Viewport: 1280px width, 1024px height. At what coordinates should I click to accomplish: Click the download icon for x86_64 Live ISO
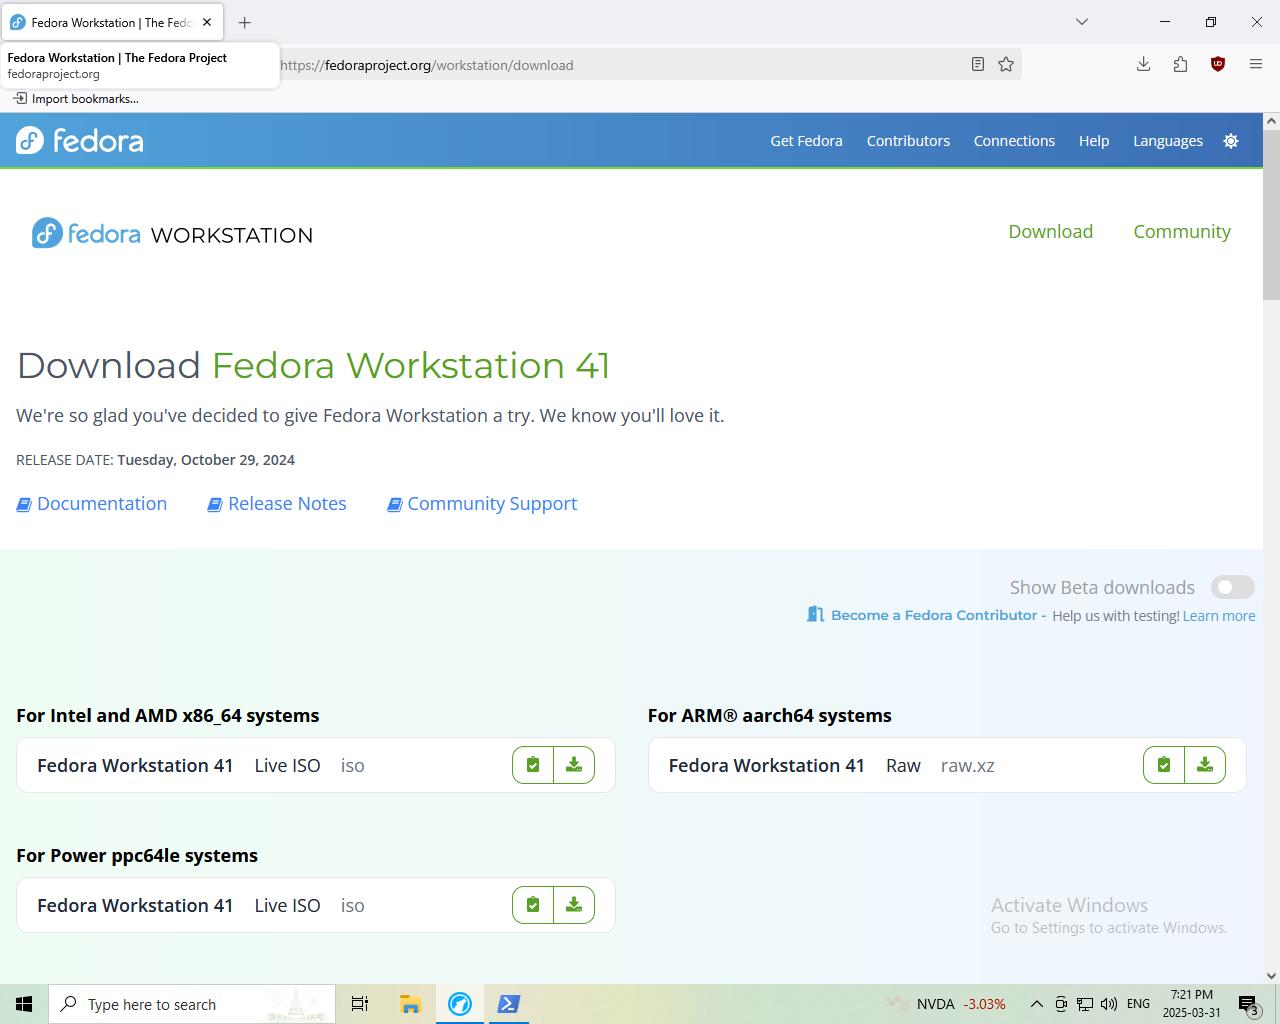(x=574, y=765)
